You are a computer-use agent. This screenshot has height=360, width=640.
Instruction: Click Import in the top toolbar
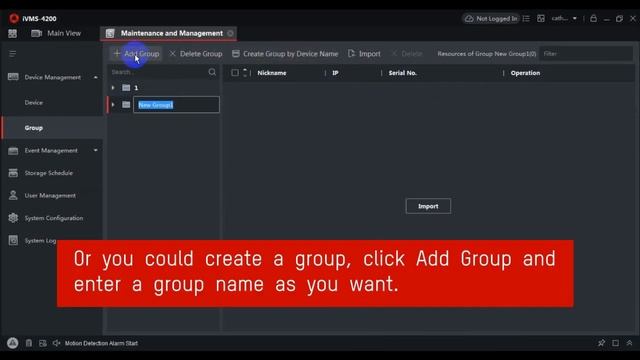point(364,53)
